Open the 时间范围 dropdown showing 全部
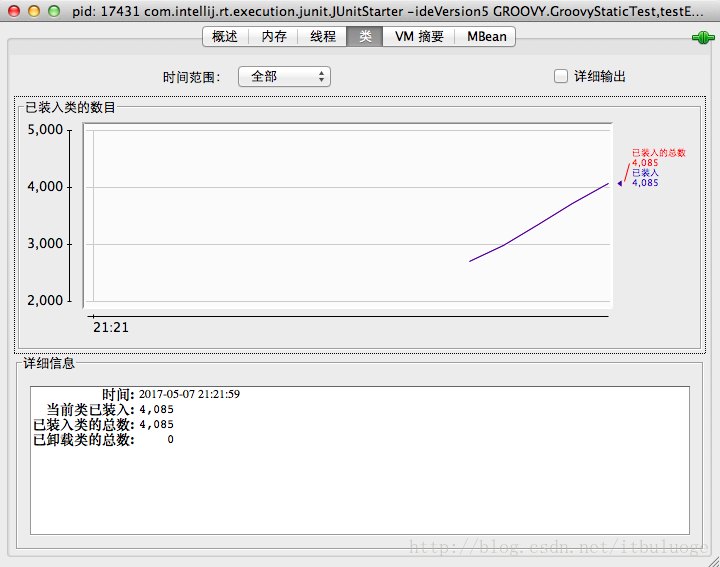The width and height of the screenshot is (720, 567). point(284,77)
